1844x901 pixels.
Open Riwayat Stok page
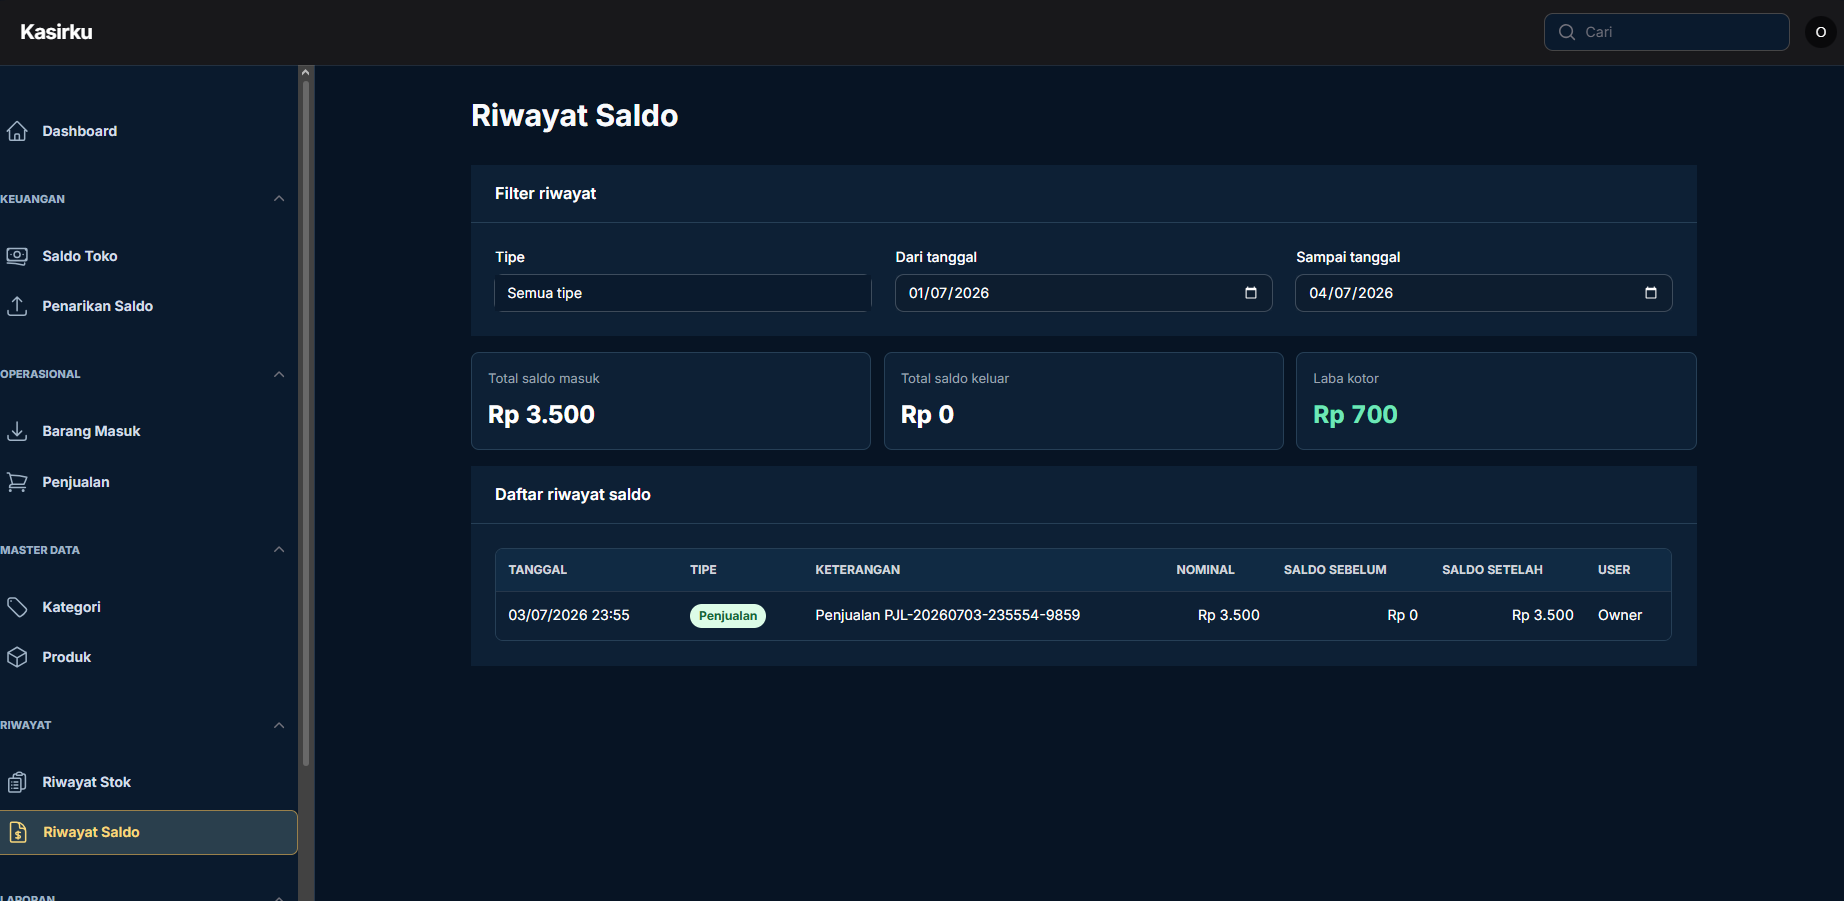click(148, 782)
